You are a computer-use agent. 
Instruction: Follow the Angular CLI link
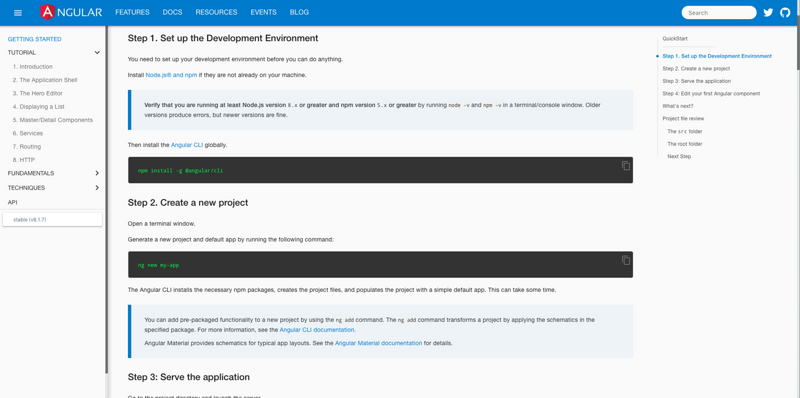pyautogui.click(x=187, y=145)
